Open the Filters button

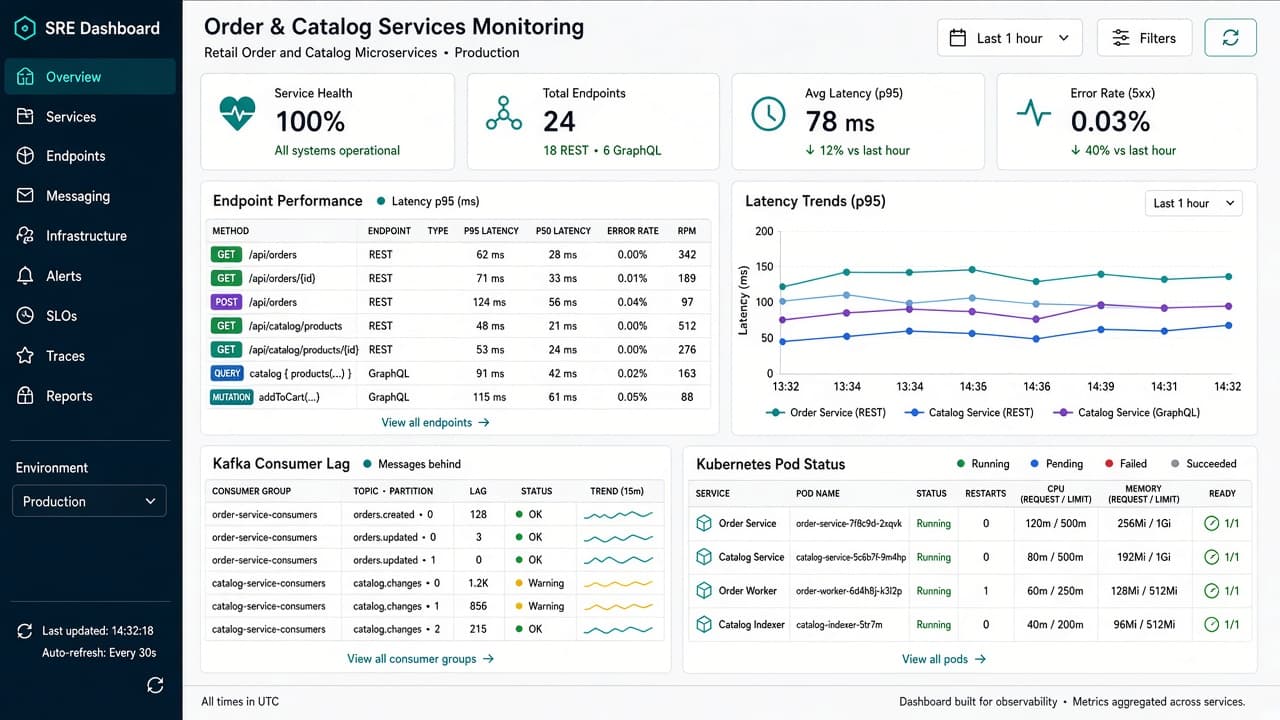pyautogui.click(x=1144, y=38)
